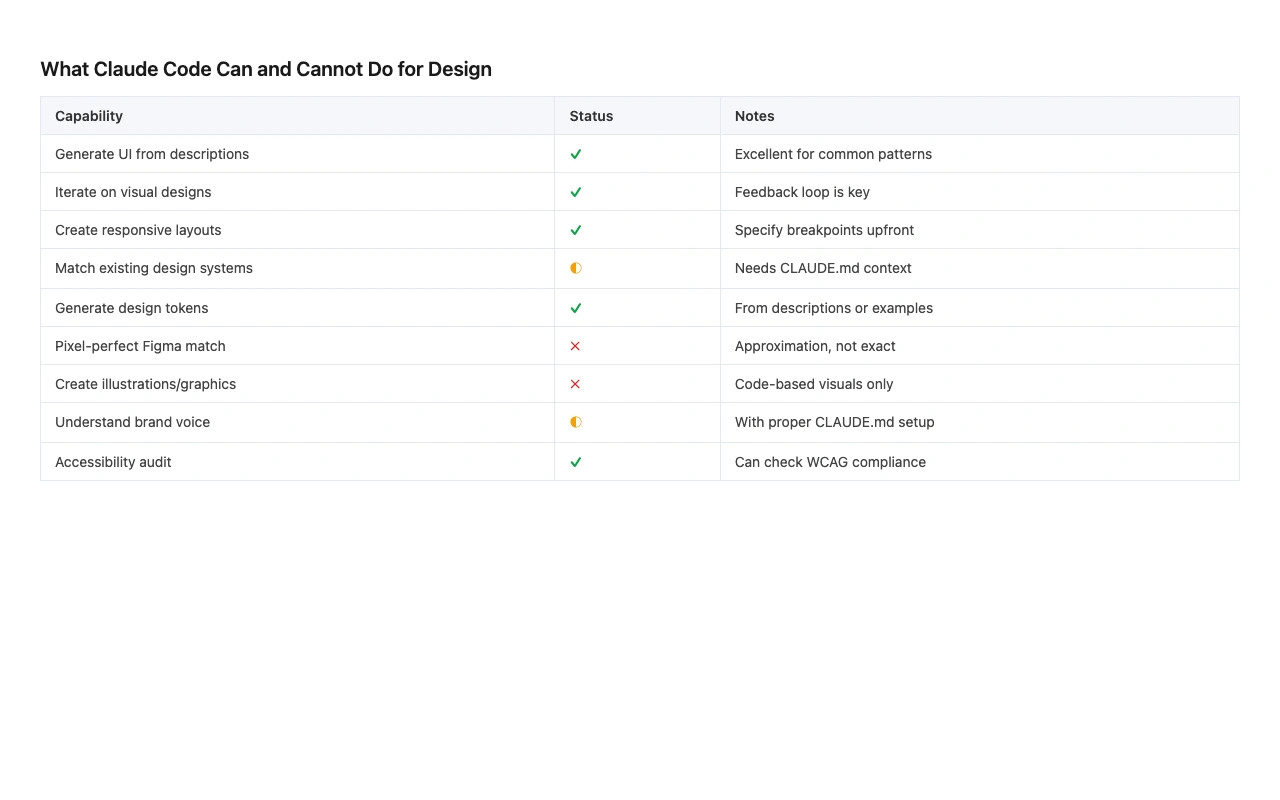Click the note Can check WCAG compliance
Image resolution: width=1280 pixels, height=800 pixels.
[830, 462]
